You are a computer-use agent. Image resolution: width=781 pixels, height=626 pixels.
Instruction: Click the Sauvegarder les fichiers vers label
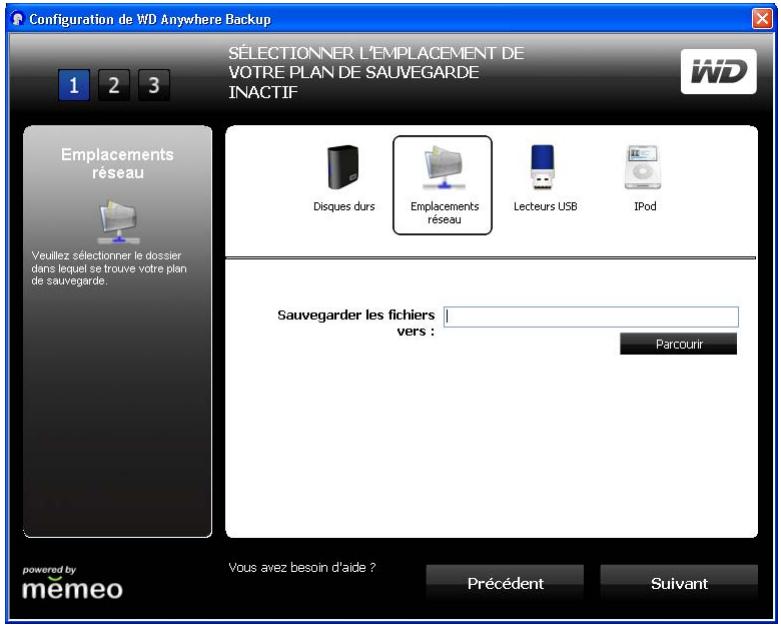(356, 323)
